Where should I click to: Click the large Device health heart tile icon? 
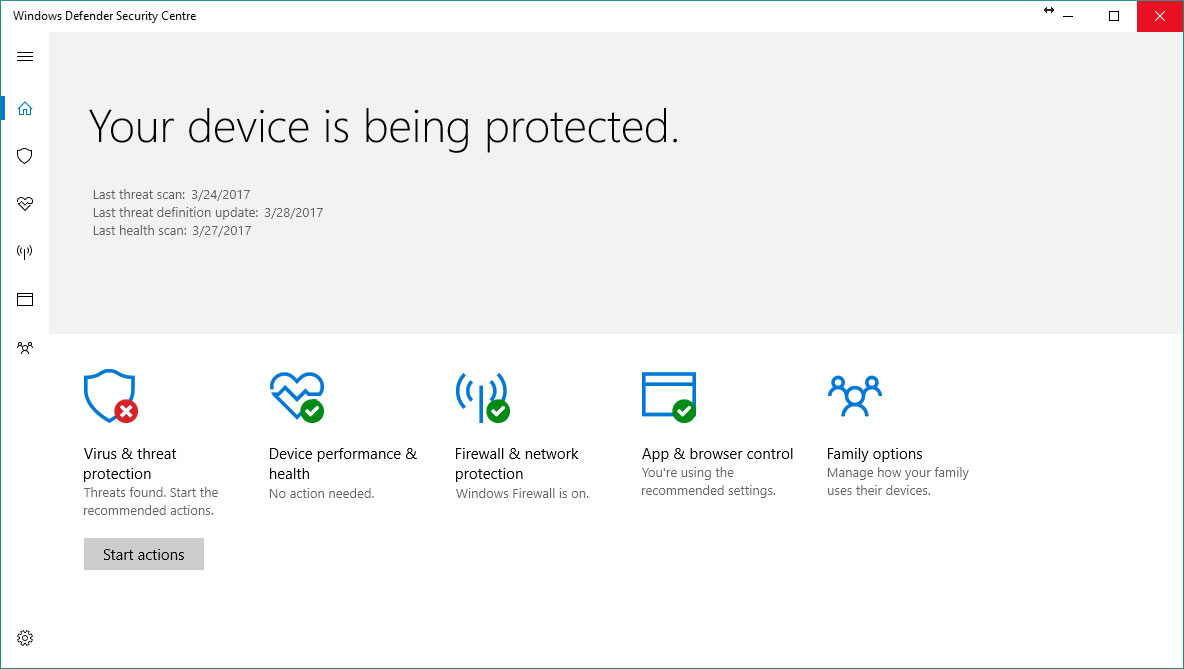click(295, 396)
